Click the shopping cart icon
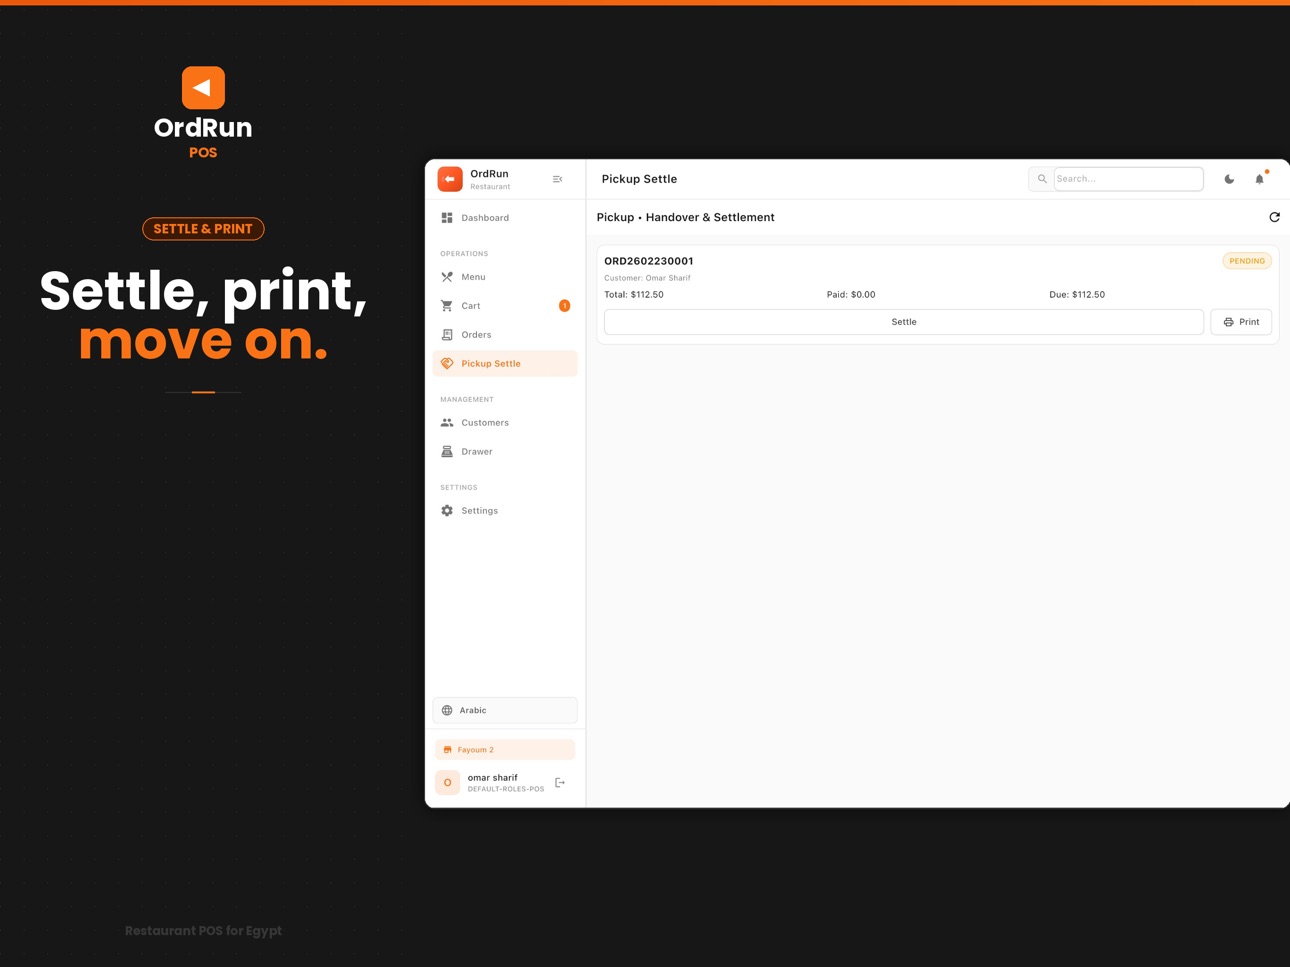The height and width of the screenshot is (967, 1290). [x=447, y=306]
